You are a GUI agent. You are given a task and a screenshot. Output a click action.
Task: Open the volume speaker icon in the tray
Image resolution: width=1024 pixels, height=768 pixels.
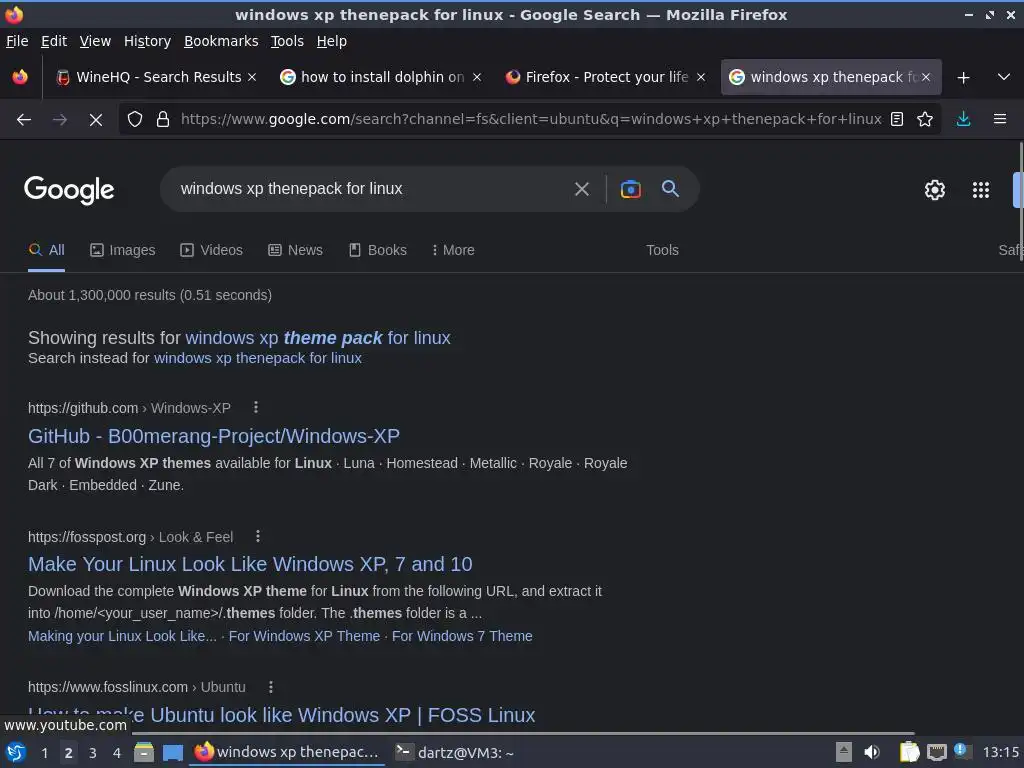pos(872,752)
